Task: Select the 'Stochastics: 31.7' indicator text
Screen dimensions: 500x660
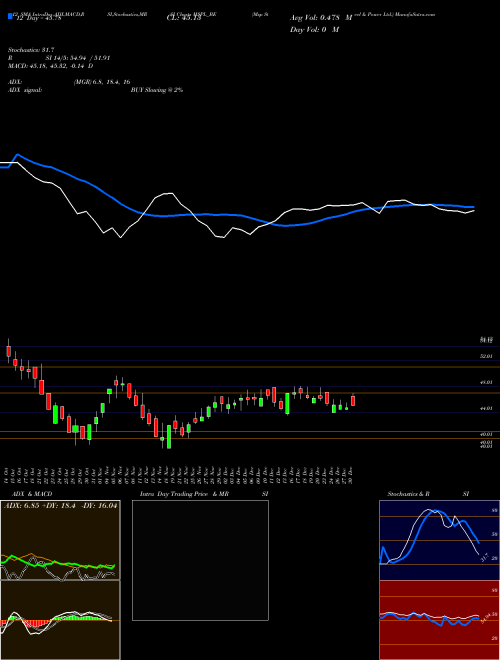Action: (31, 50)
